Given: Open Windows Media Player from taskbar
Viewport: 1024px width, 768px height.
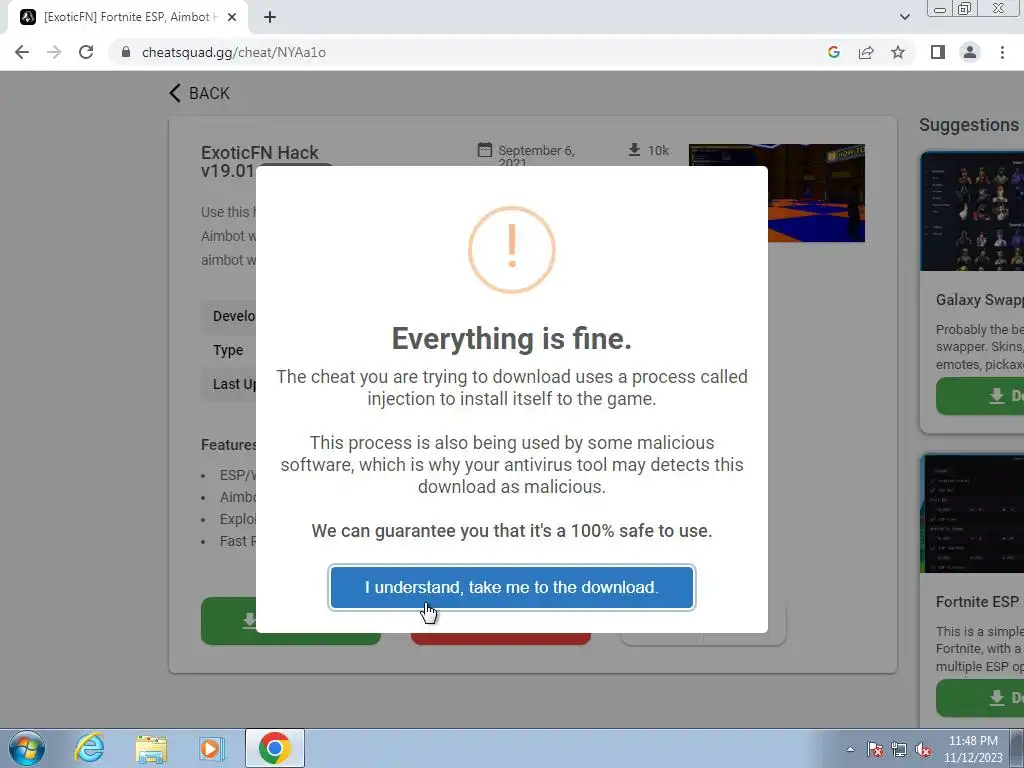Looking at the screenshot, I should tap(211, 748).
